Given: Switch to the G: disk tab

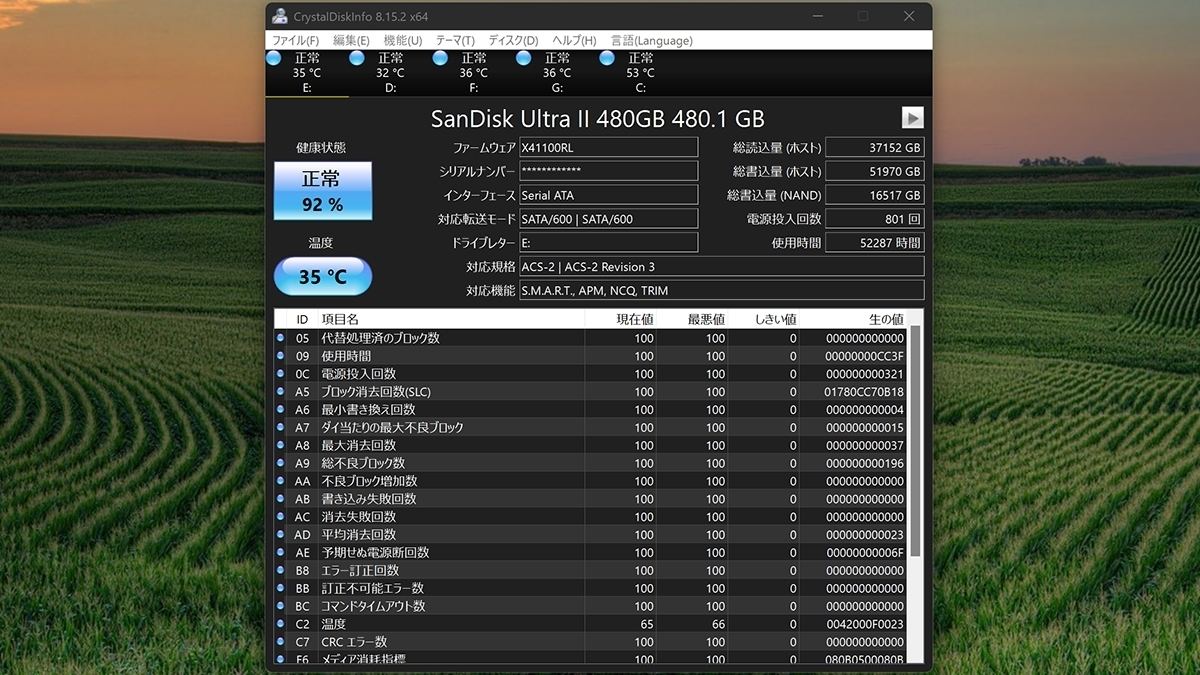Looking at the screenshot, I should 557,73.
